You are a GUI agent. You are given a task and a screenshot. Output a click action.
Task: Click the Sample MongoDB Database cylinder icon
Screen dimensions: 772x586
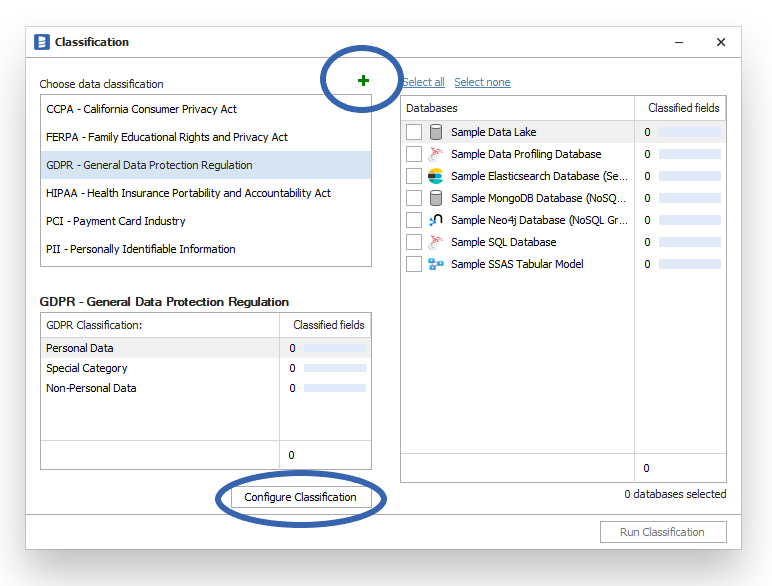[x=435, y=198]
